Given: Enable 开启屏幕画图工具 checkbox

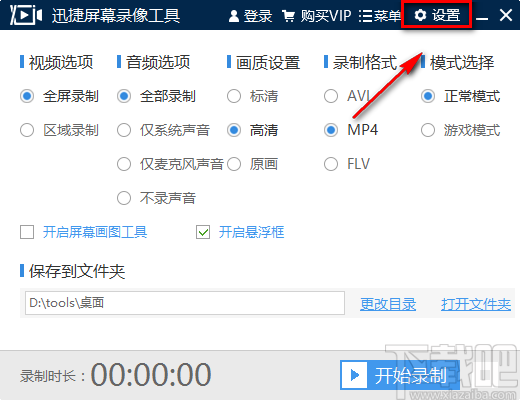Looking at the screenshot, I should pos(27,232).
